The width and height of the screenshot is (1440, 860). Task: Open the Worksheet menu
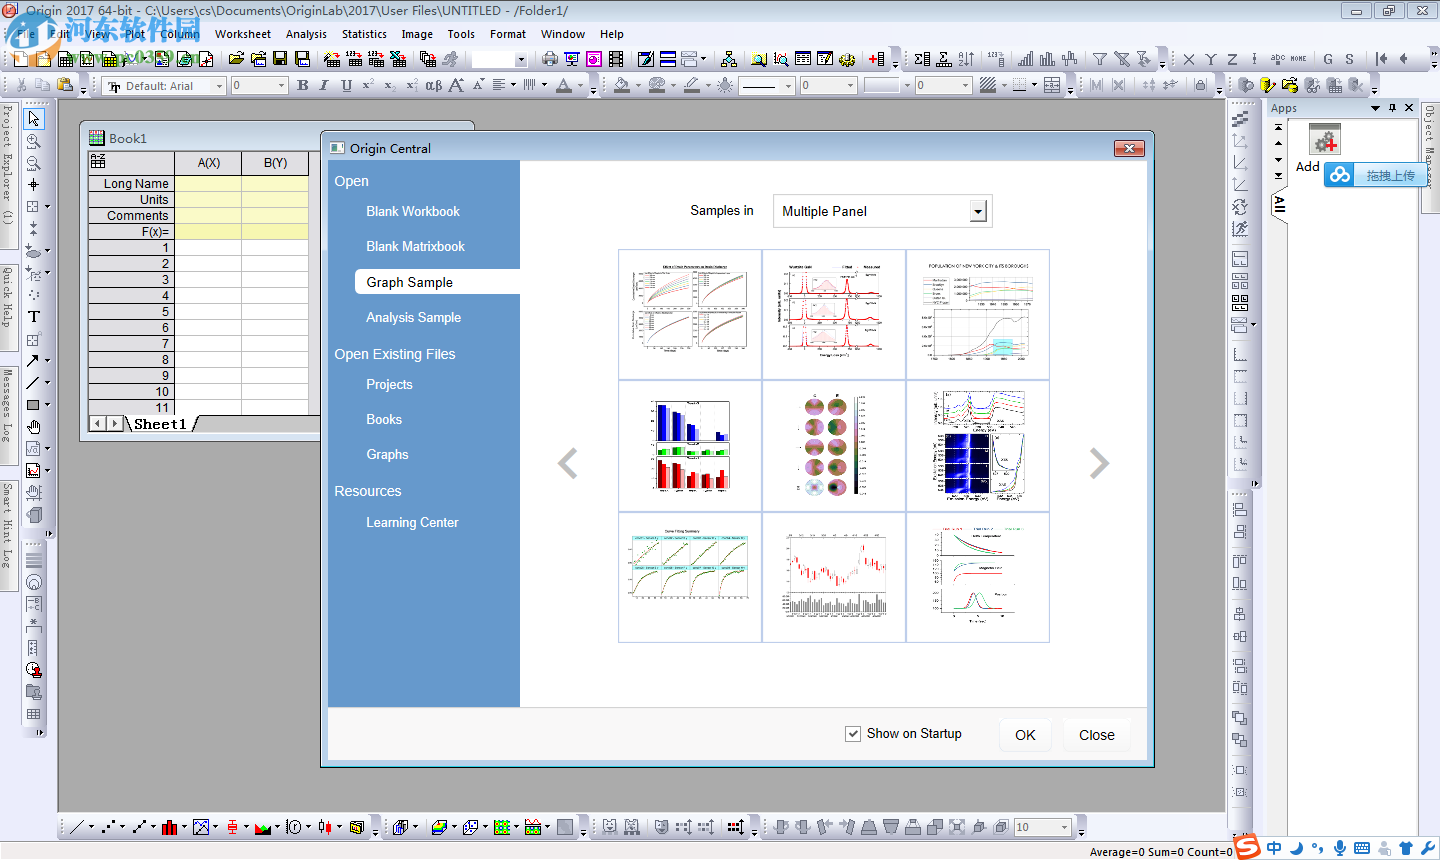(243, 34)
